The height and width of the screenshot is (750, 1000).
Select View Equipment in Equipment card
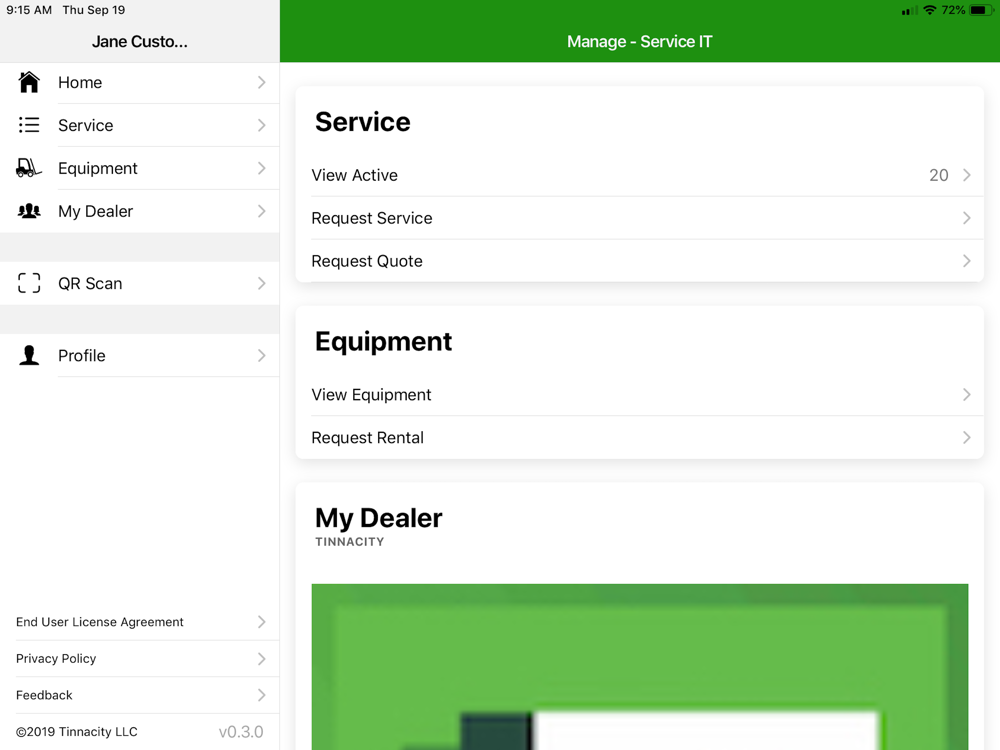[x=640, y=395]
